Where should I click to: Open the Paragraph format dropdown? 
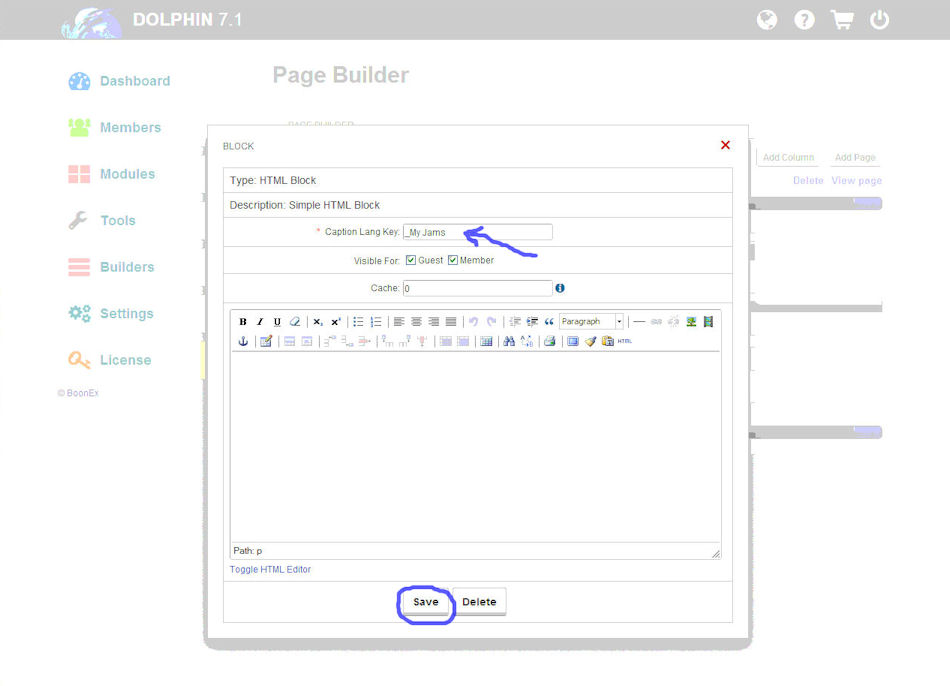591,322
